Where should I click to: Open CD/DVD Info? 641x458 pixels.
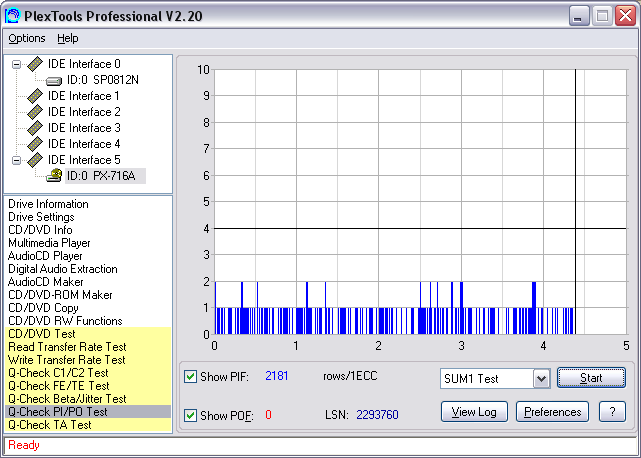pos(40,230)
